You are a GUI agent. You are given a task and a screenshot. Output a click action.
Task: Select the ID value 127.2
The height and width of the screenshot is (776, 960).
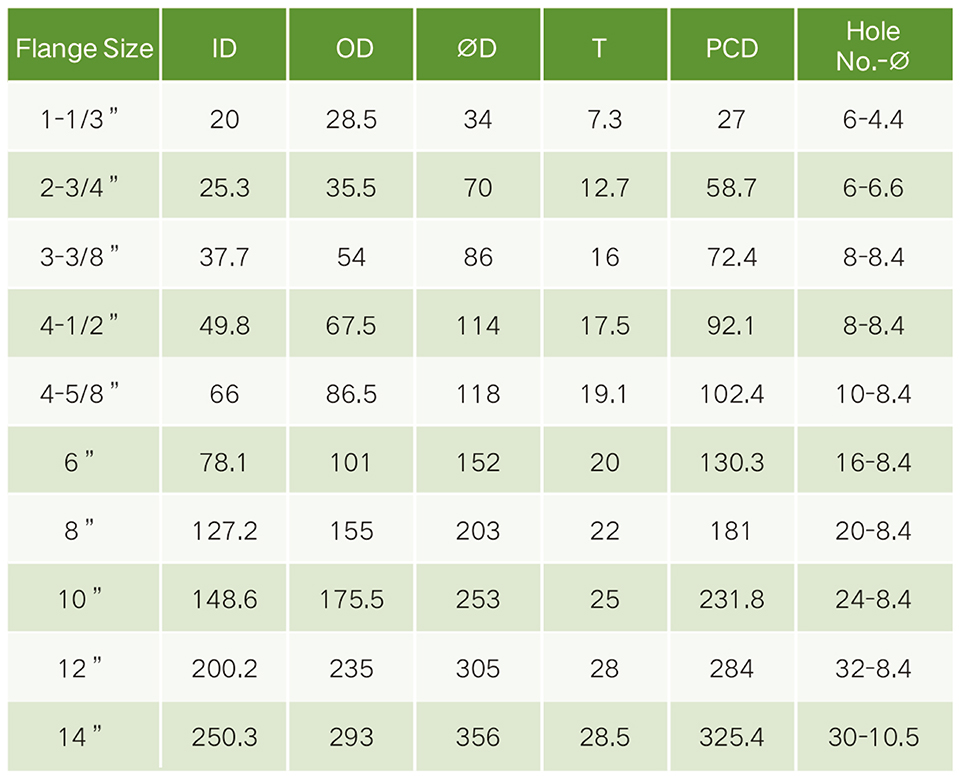(x=225, y=531)
